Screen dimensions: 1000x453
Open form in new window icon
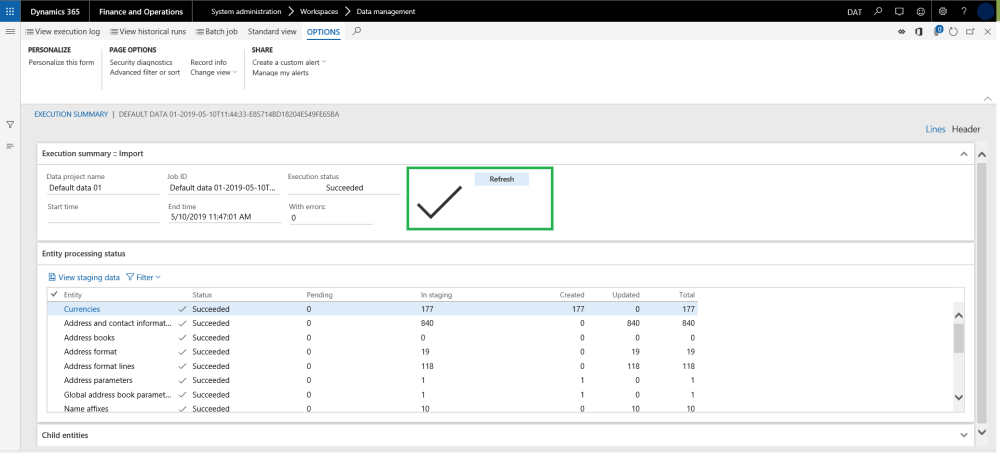[970, 32]
